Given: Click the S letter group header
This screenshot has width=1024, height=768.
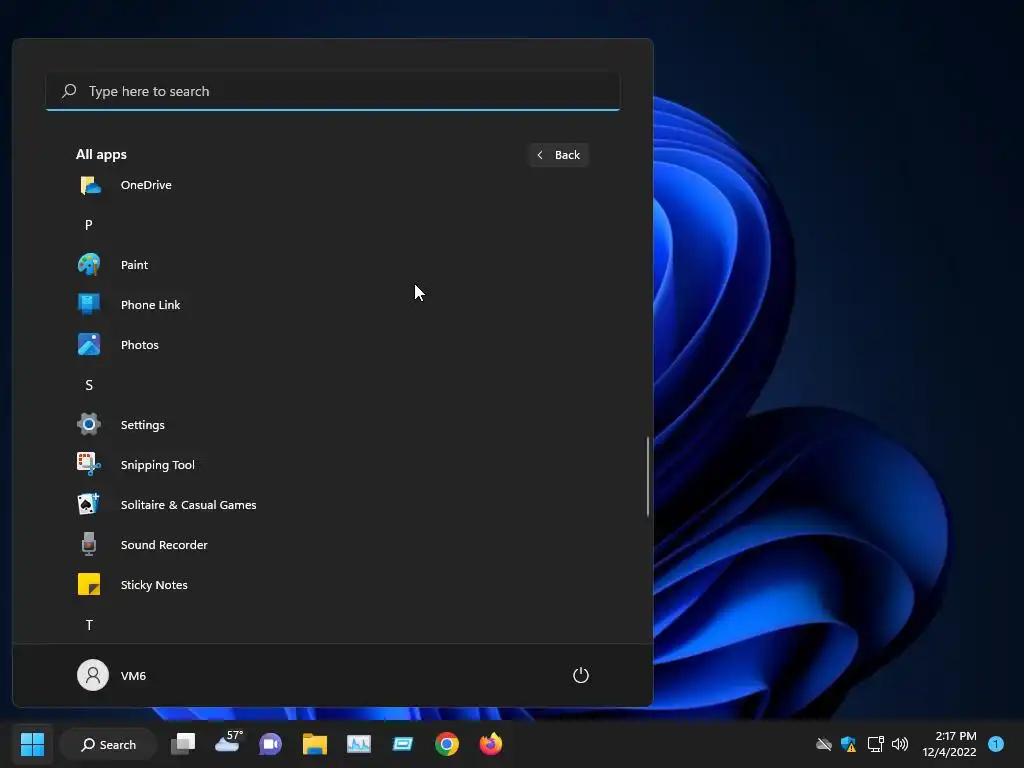Looking at the screenshot, I should click(x=89, y=385).
